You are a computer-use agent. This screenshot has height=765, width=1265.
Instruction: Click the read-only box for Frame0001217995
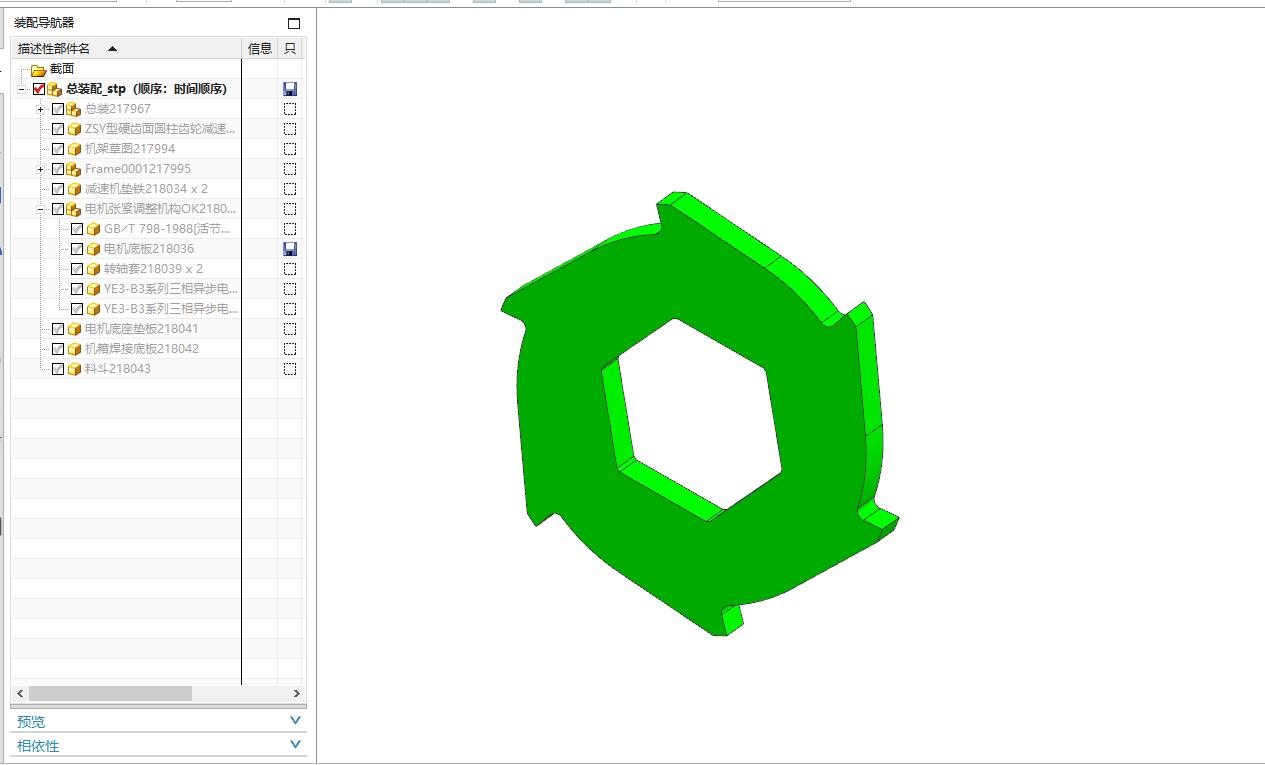tap(290, 169)
